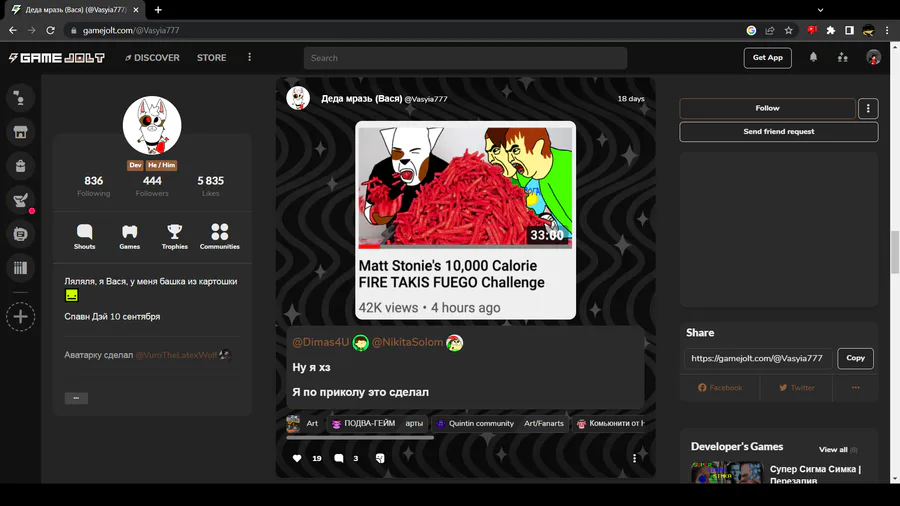Screen dimensions: 900x506
Task: Share profile on Twitter
Action: [x=797, y=388]
